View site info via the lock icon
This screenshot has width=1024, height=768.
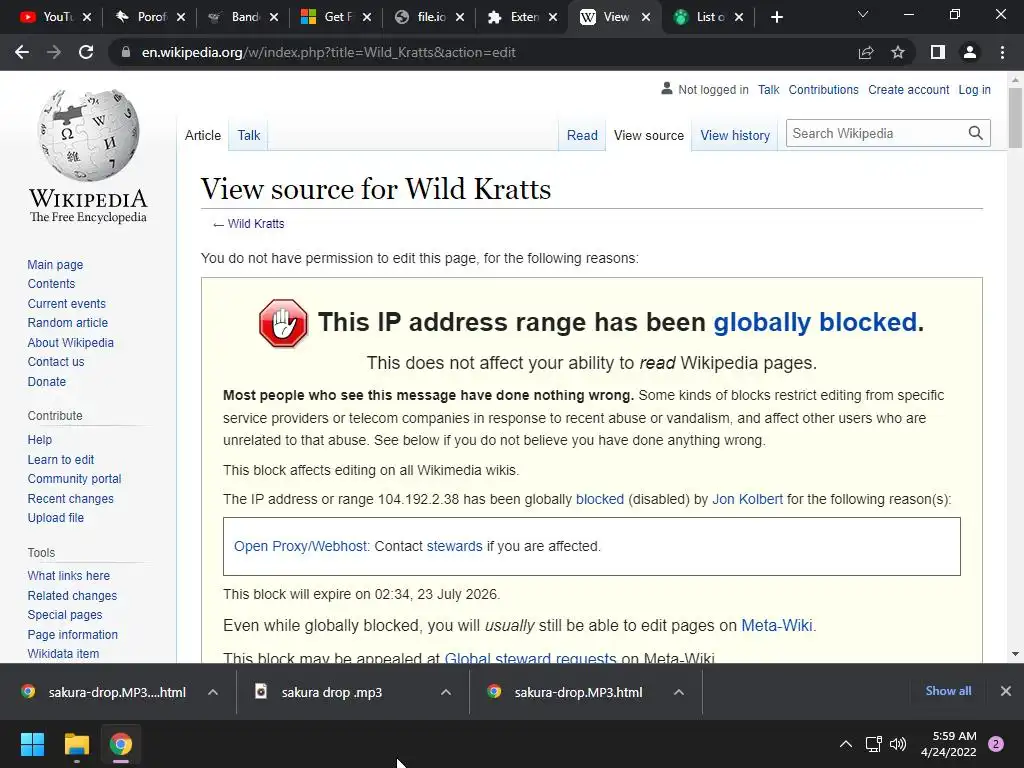[x=126, y=52]
